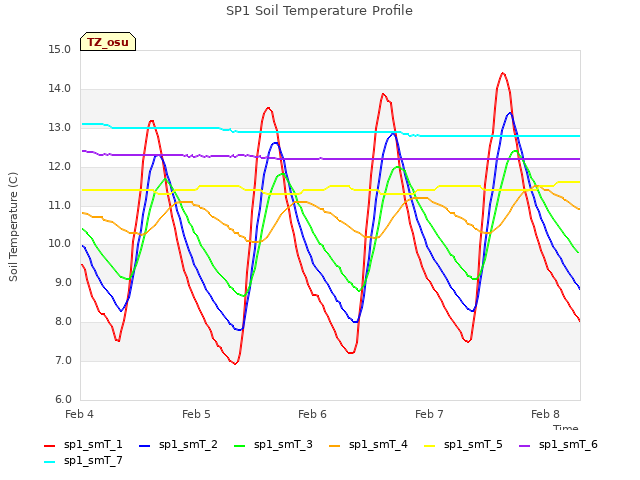This screenshot has width=640, height=480.
Task: Click the 13.0 y-axis tick label
Action: point(60,128)
